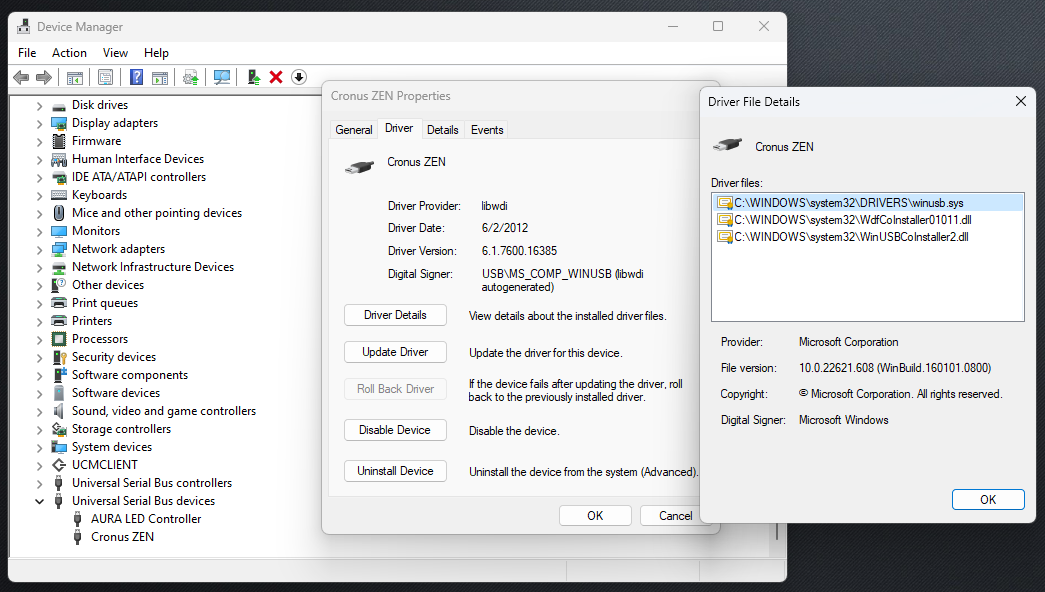Click the Update device driver toolbar icon

254,77
